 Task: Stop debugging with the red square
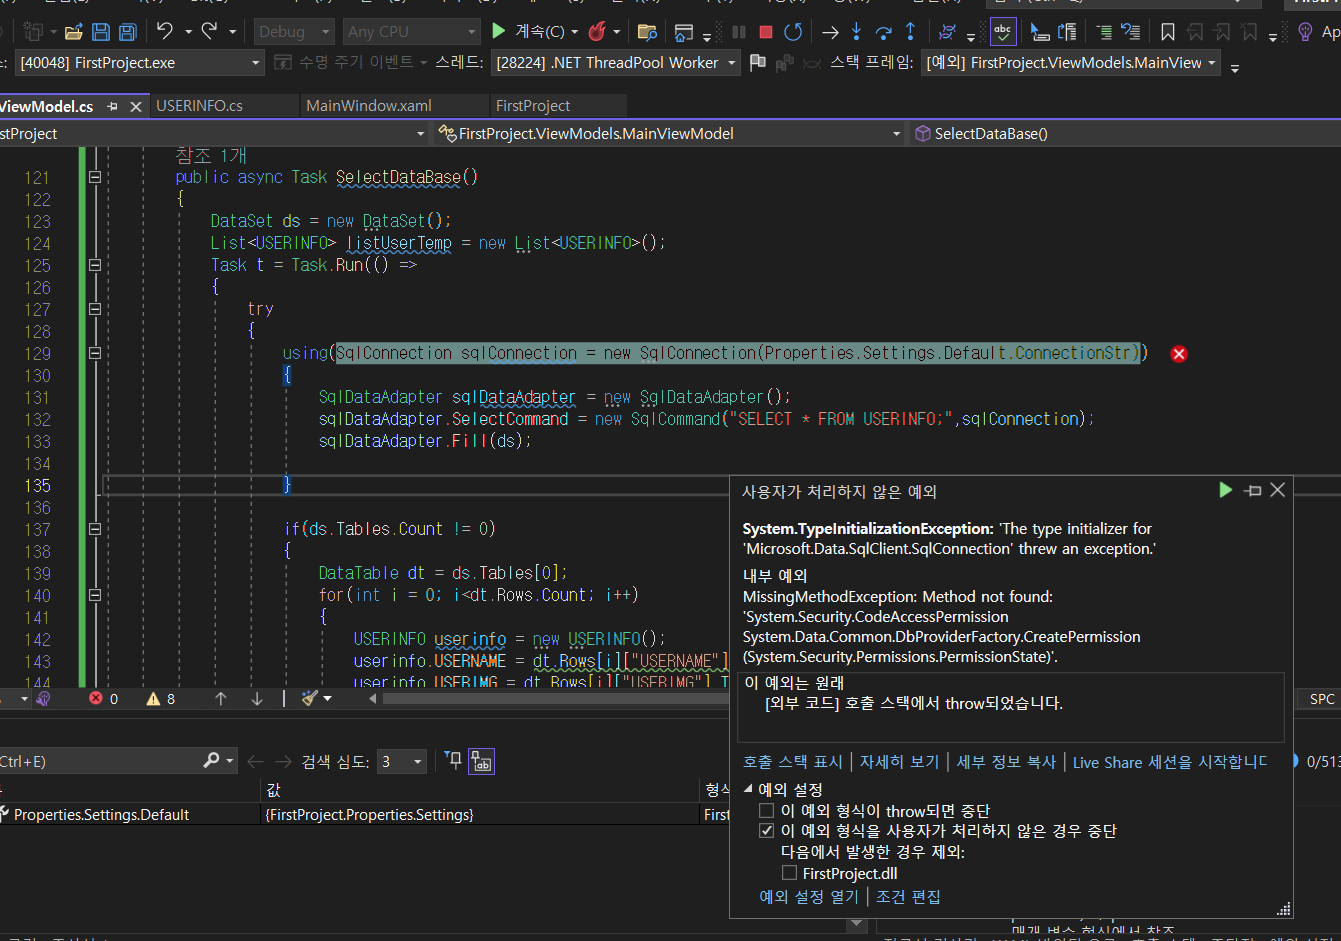pos(766,32)
